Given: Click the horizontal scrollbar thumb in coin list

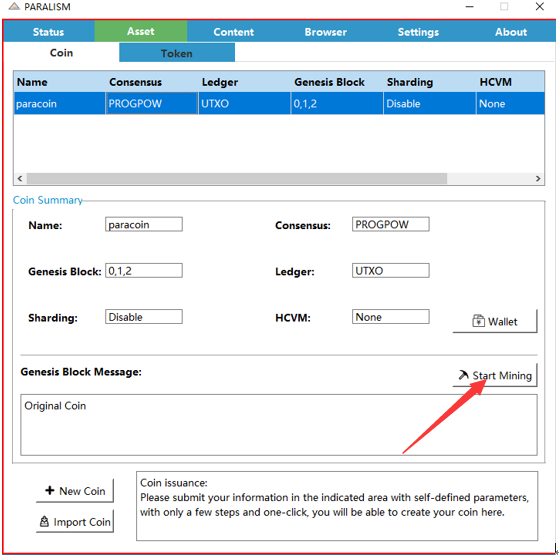Looking at the screenshot, I should (x=237, y=178).
